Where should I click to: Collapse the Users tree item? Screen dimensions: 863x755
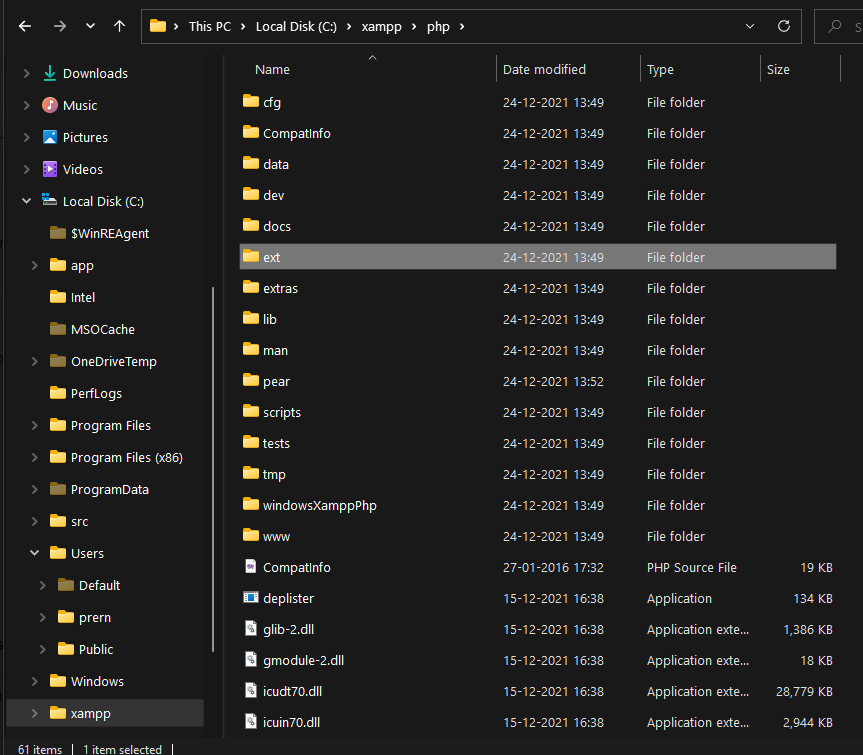pyautogui.click(x=34, y=552)
